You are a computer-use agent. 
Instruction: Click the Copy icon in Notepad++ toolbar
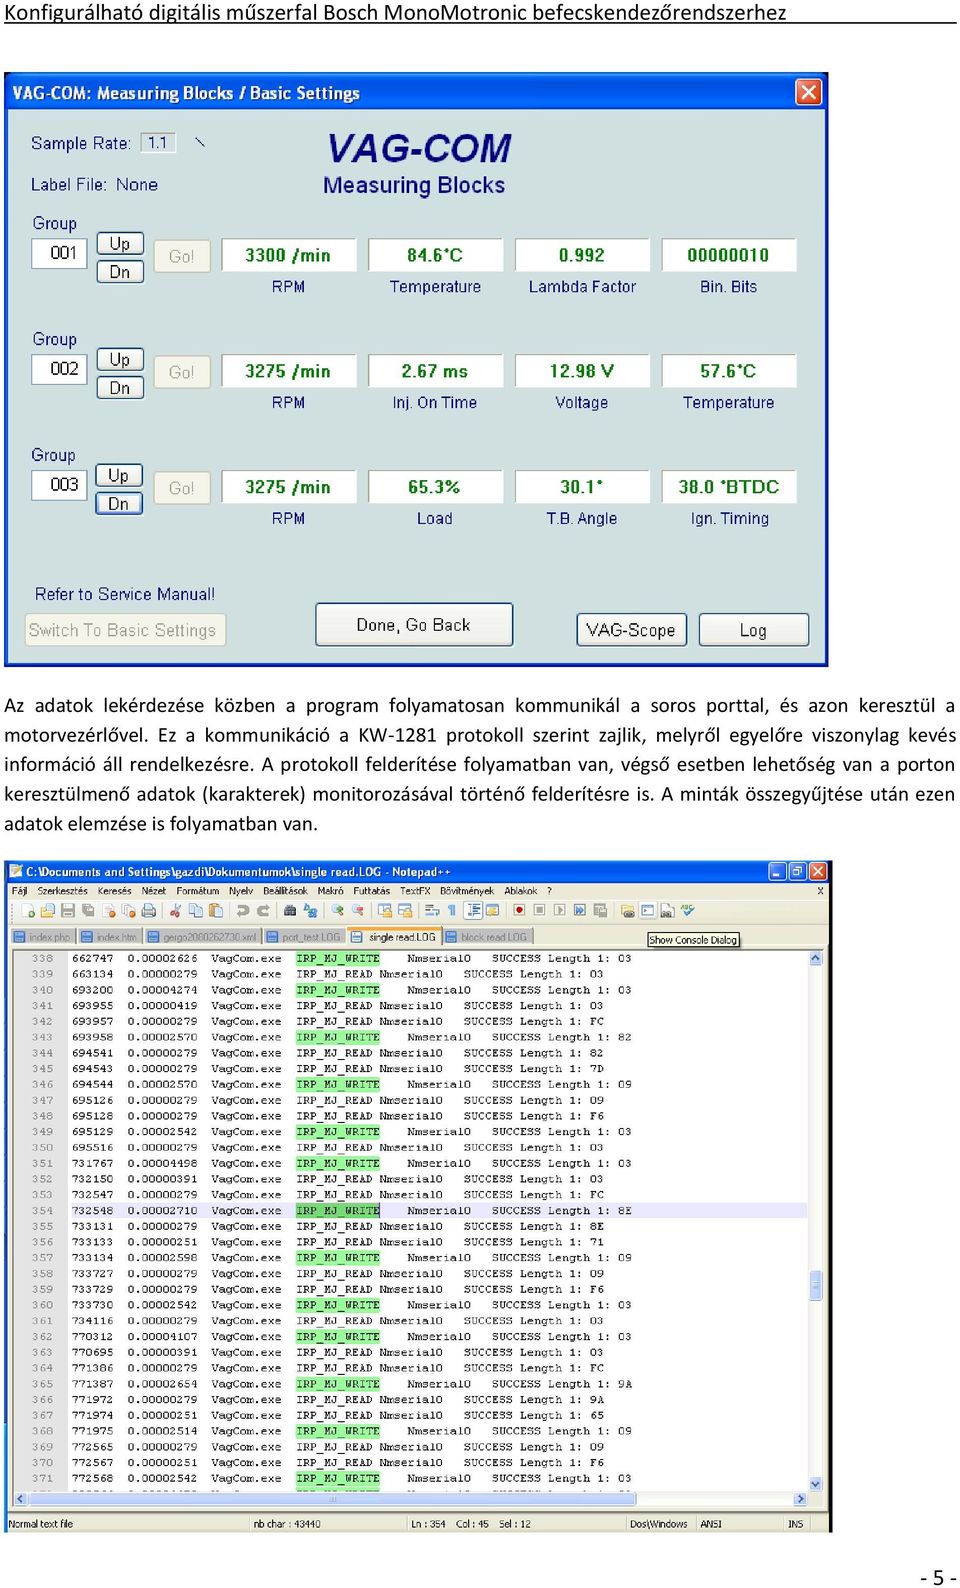(x=195, y=911)
